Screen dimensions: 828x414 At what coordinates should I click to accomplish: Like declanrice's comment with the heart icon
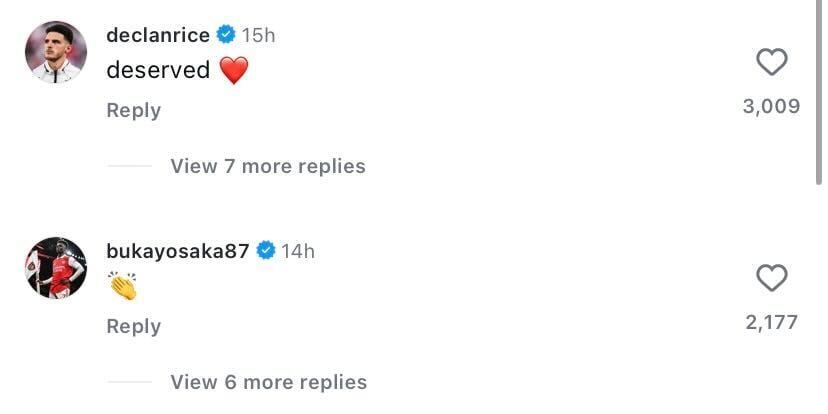point(771,62)
